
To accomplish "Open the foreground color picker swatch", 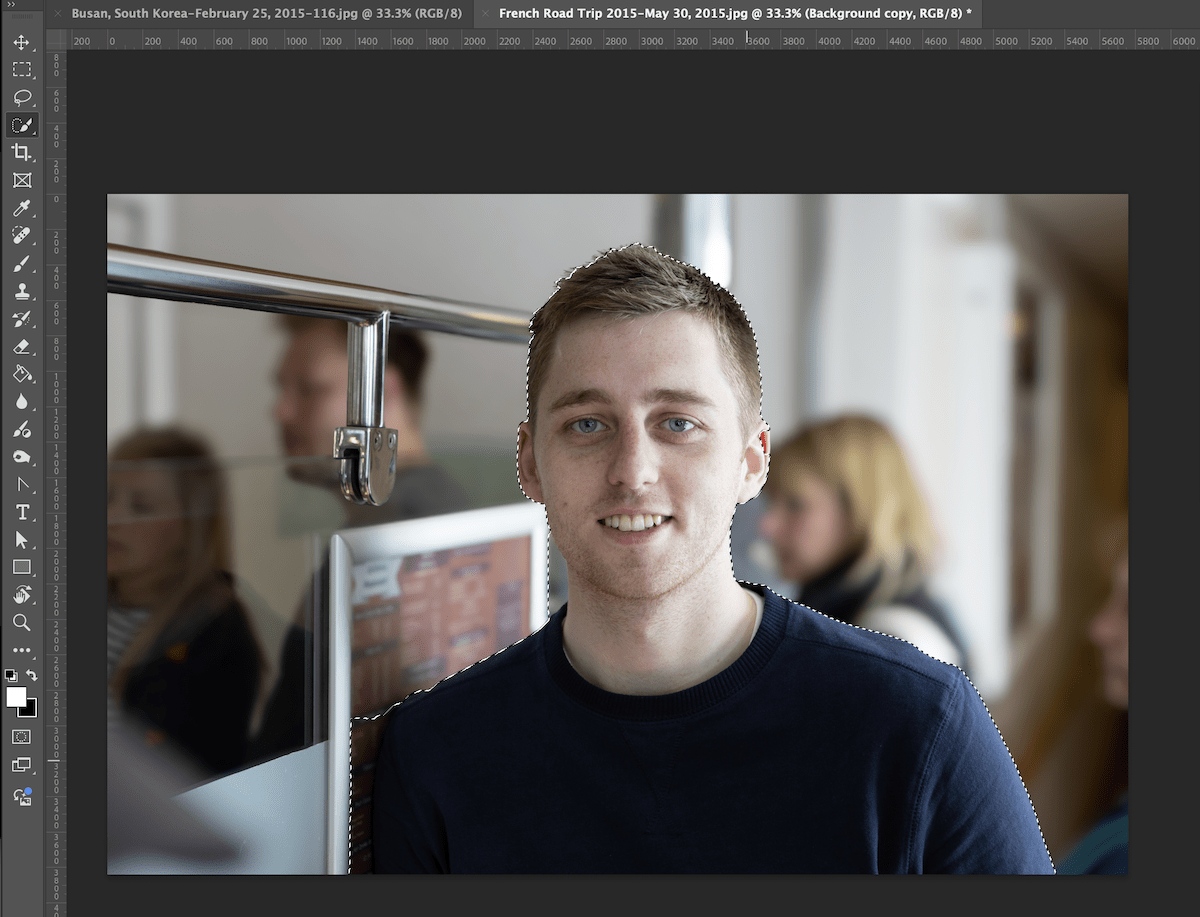I will (18, 698).
